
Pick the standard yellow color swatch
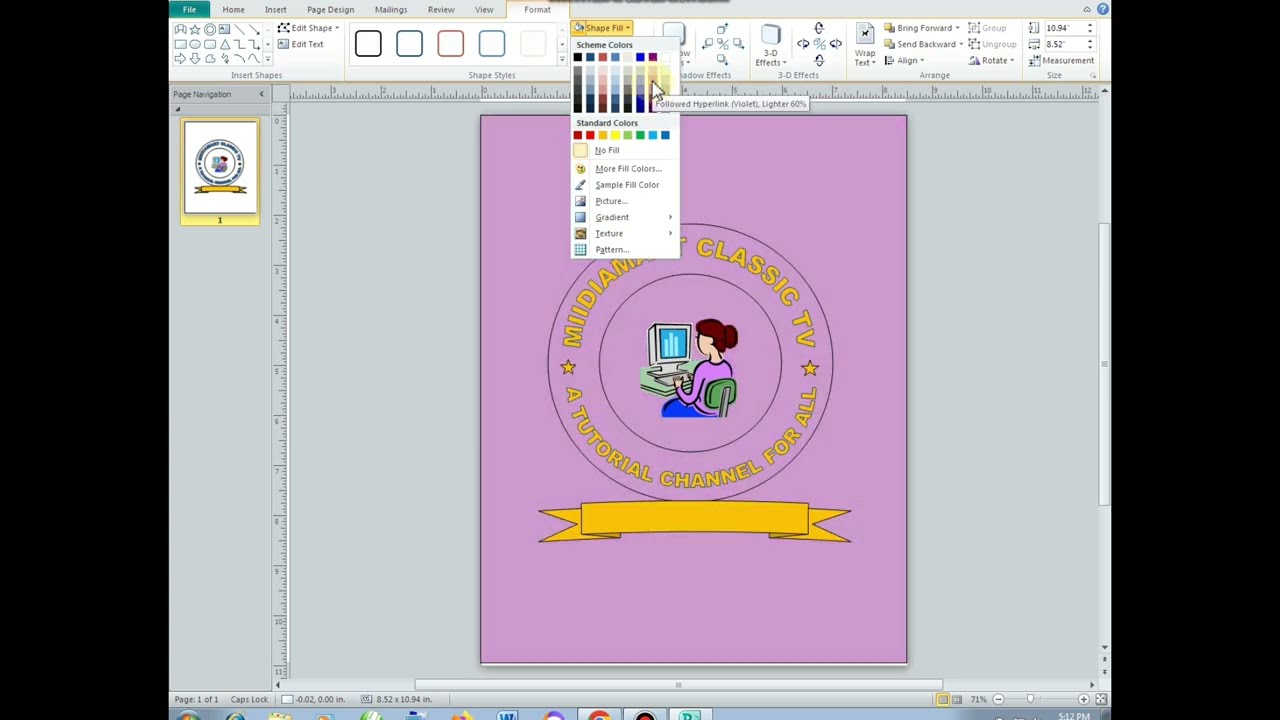click(615, 135)
